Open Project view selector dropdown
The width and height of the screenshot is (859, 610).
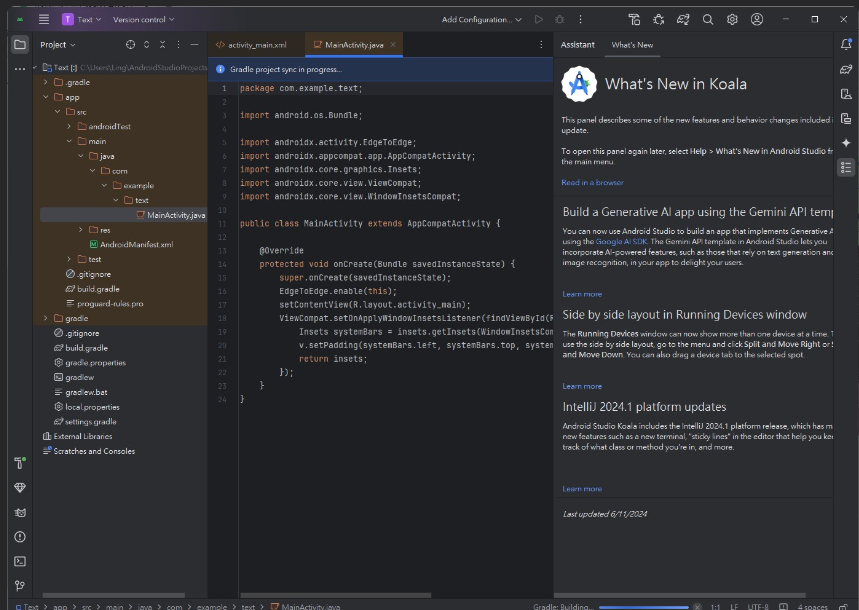[58, 44]
